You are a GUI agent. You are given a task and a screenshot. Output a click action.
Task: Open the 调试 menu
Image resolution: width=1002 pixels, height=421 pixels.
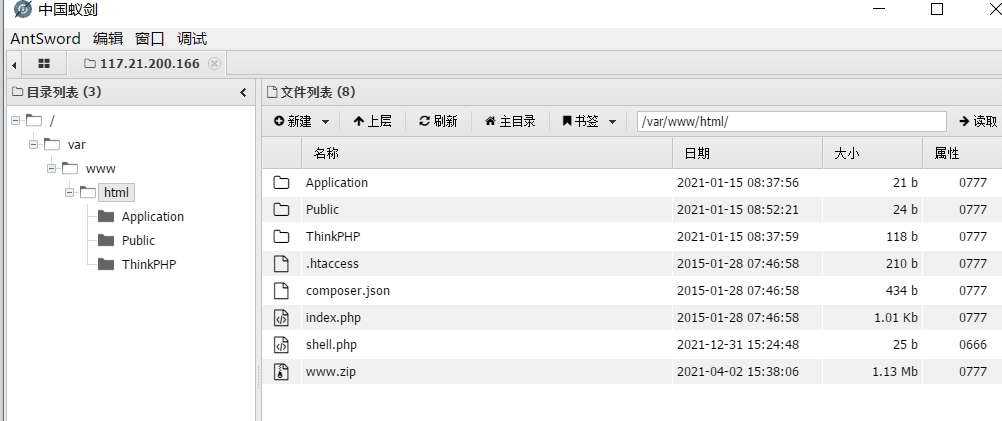click(x=192, y=38)
